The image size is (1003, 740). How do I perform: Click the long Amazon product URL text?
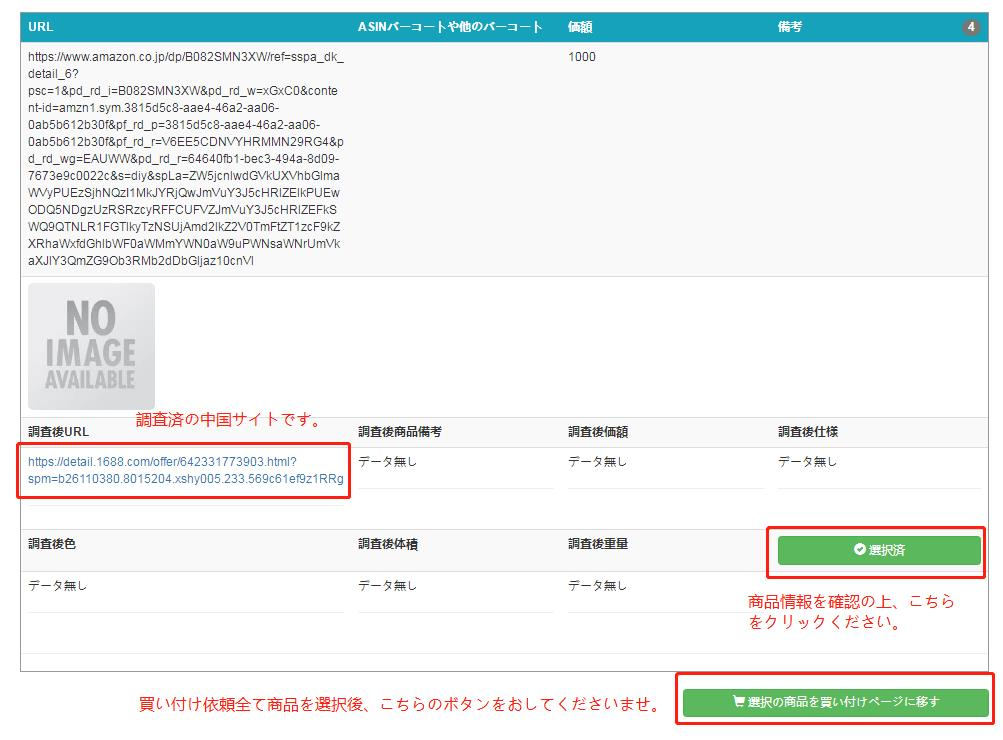point(185,159)
